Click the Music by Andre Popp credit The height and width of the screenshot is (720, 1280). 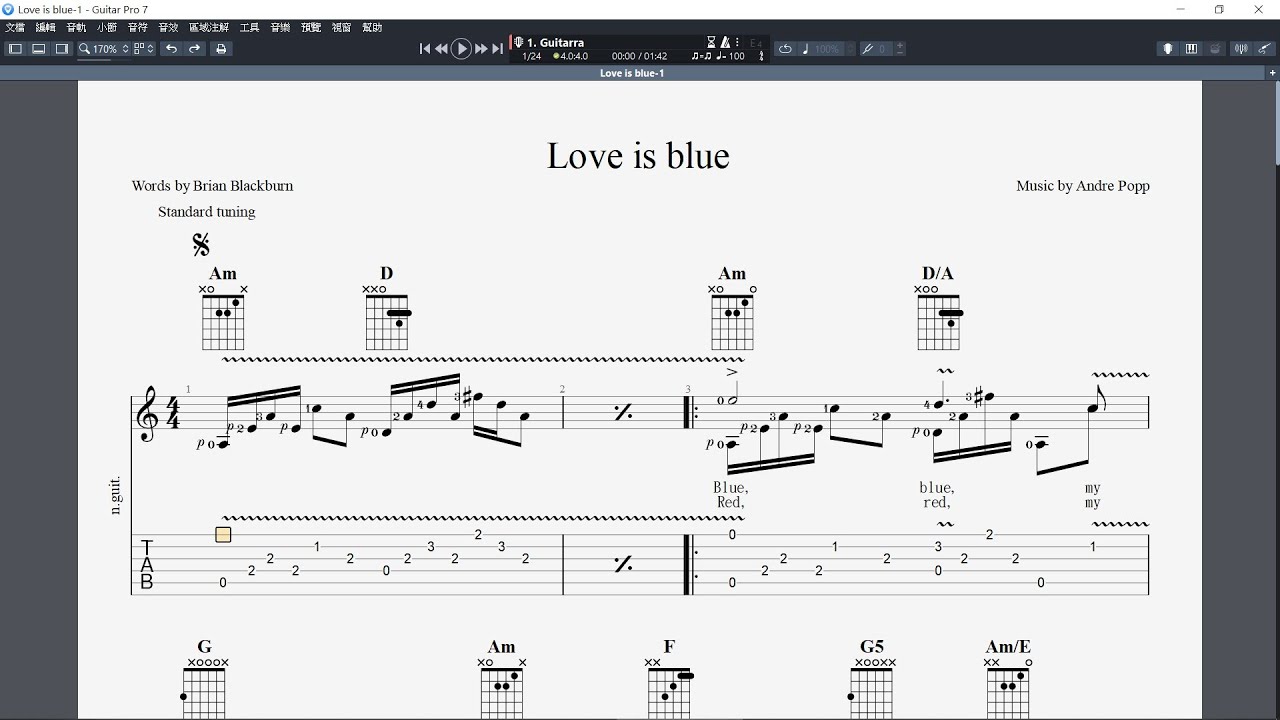pos(1083,186)
